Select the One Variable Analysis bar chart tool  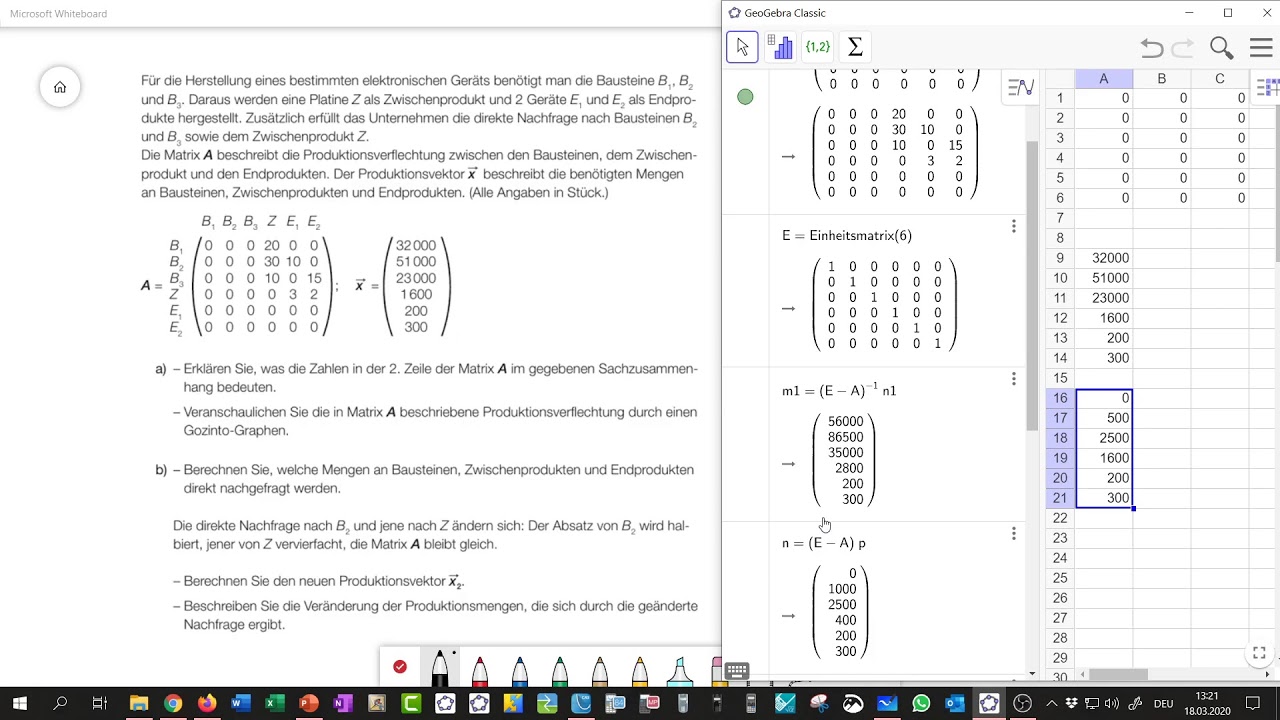tap(780, 47)
